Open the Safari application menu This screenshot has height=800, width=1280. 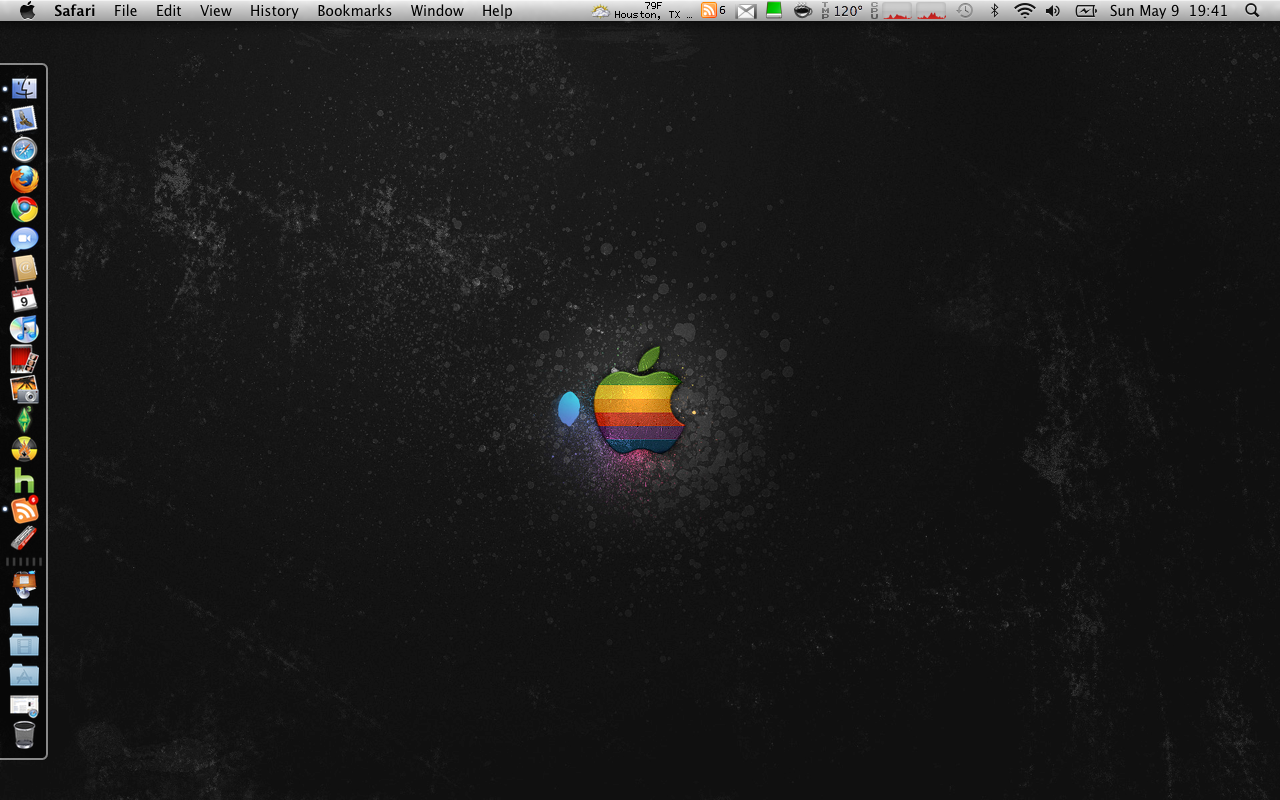[75, 11]
